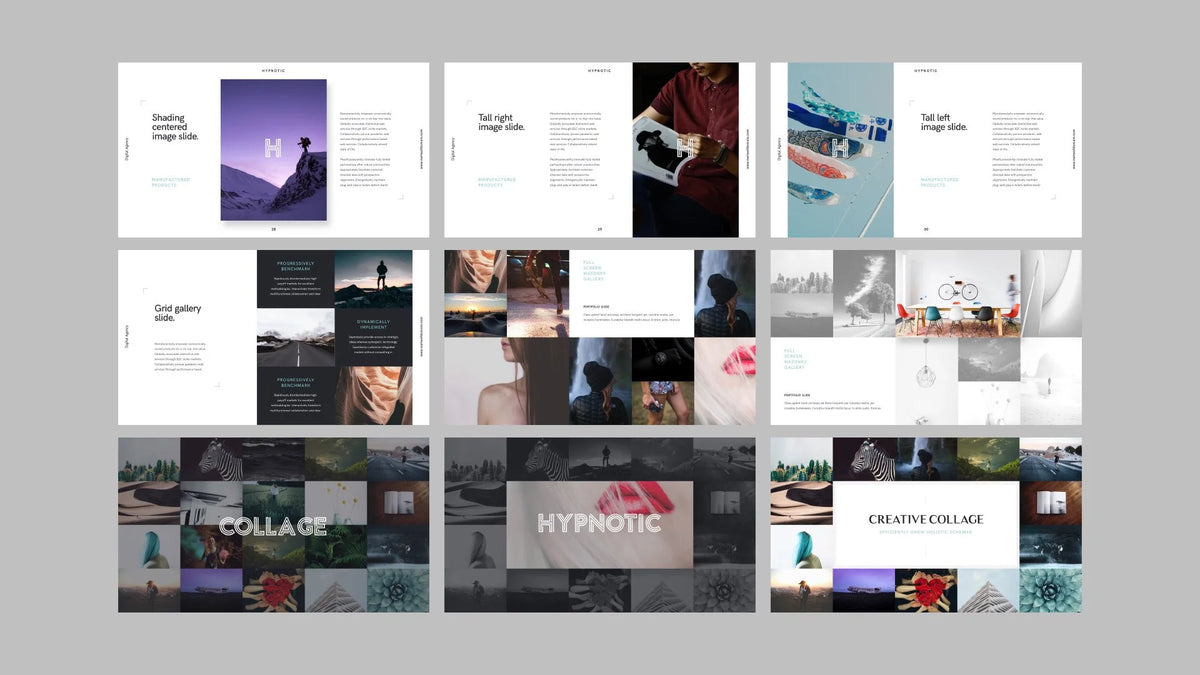Select the sand dune photo in COLLAGE slide
The width and height of the screenshot is (1200, 675).
(x=149, y=503)
